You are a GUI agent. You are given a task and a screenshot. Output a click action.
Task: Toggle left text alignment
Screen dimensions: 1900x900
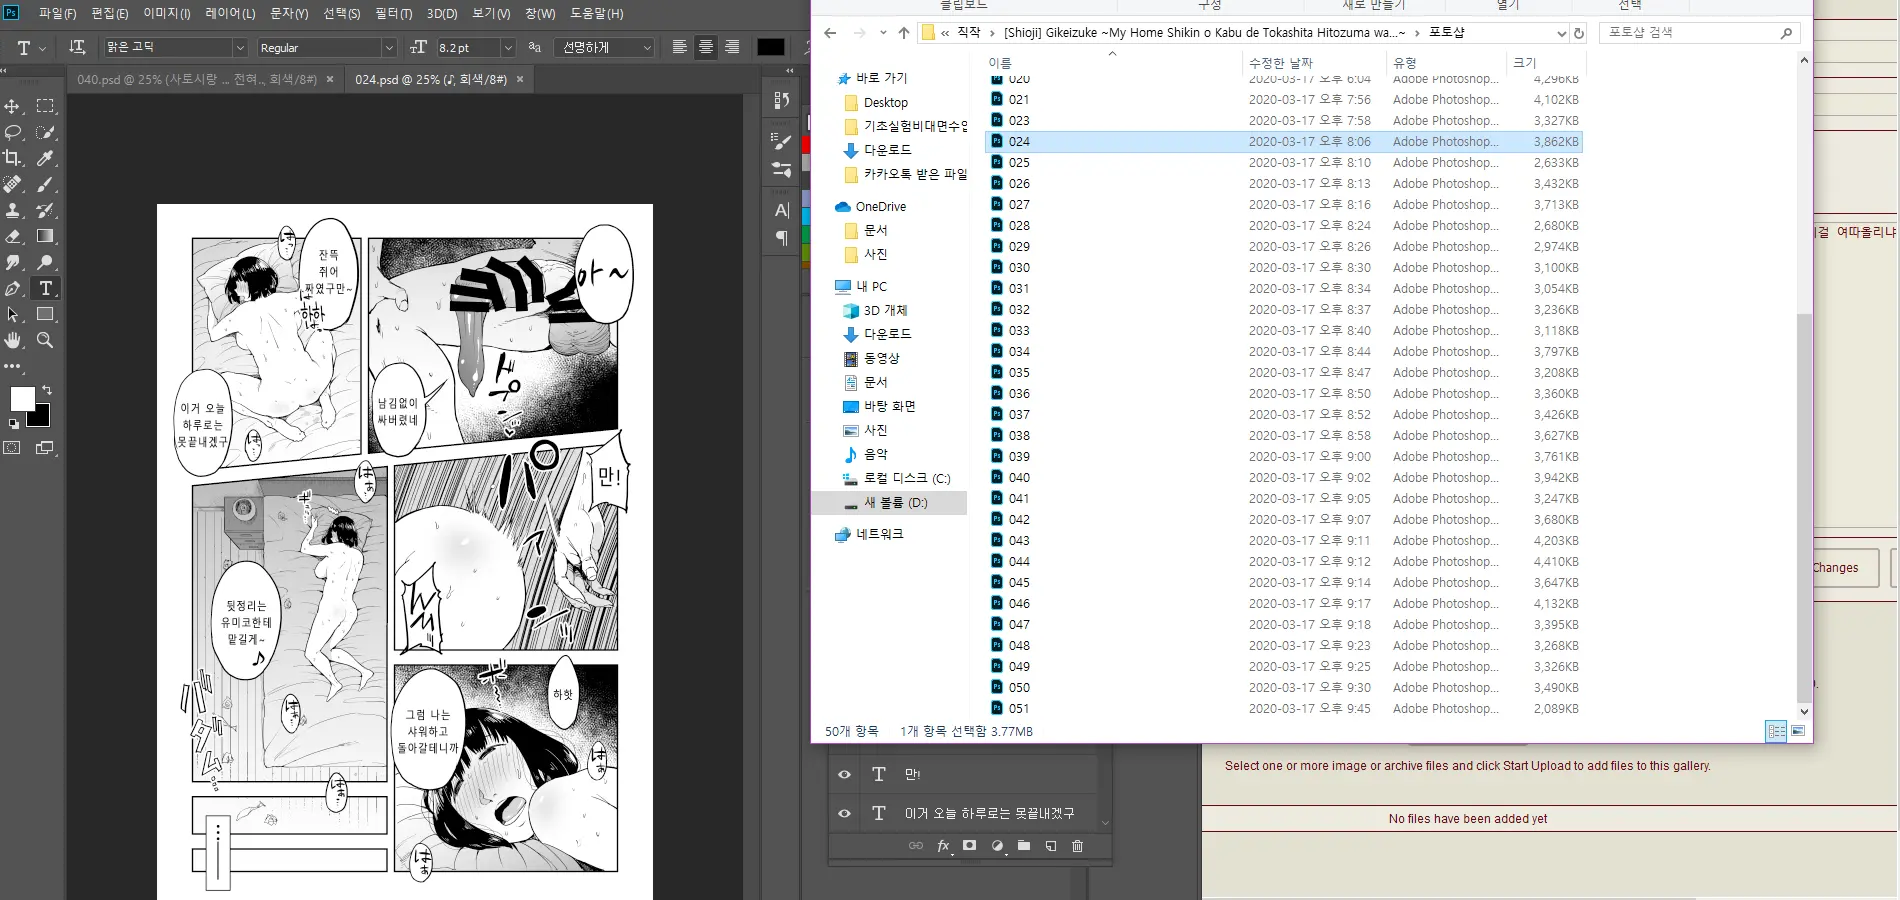pyautogui.click(x=680, y=47)
